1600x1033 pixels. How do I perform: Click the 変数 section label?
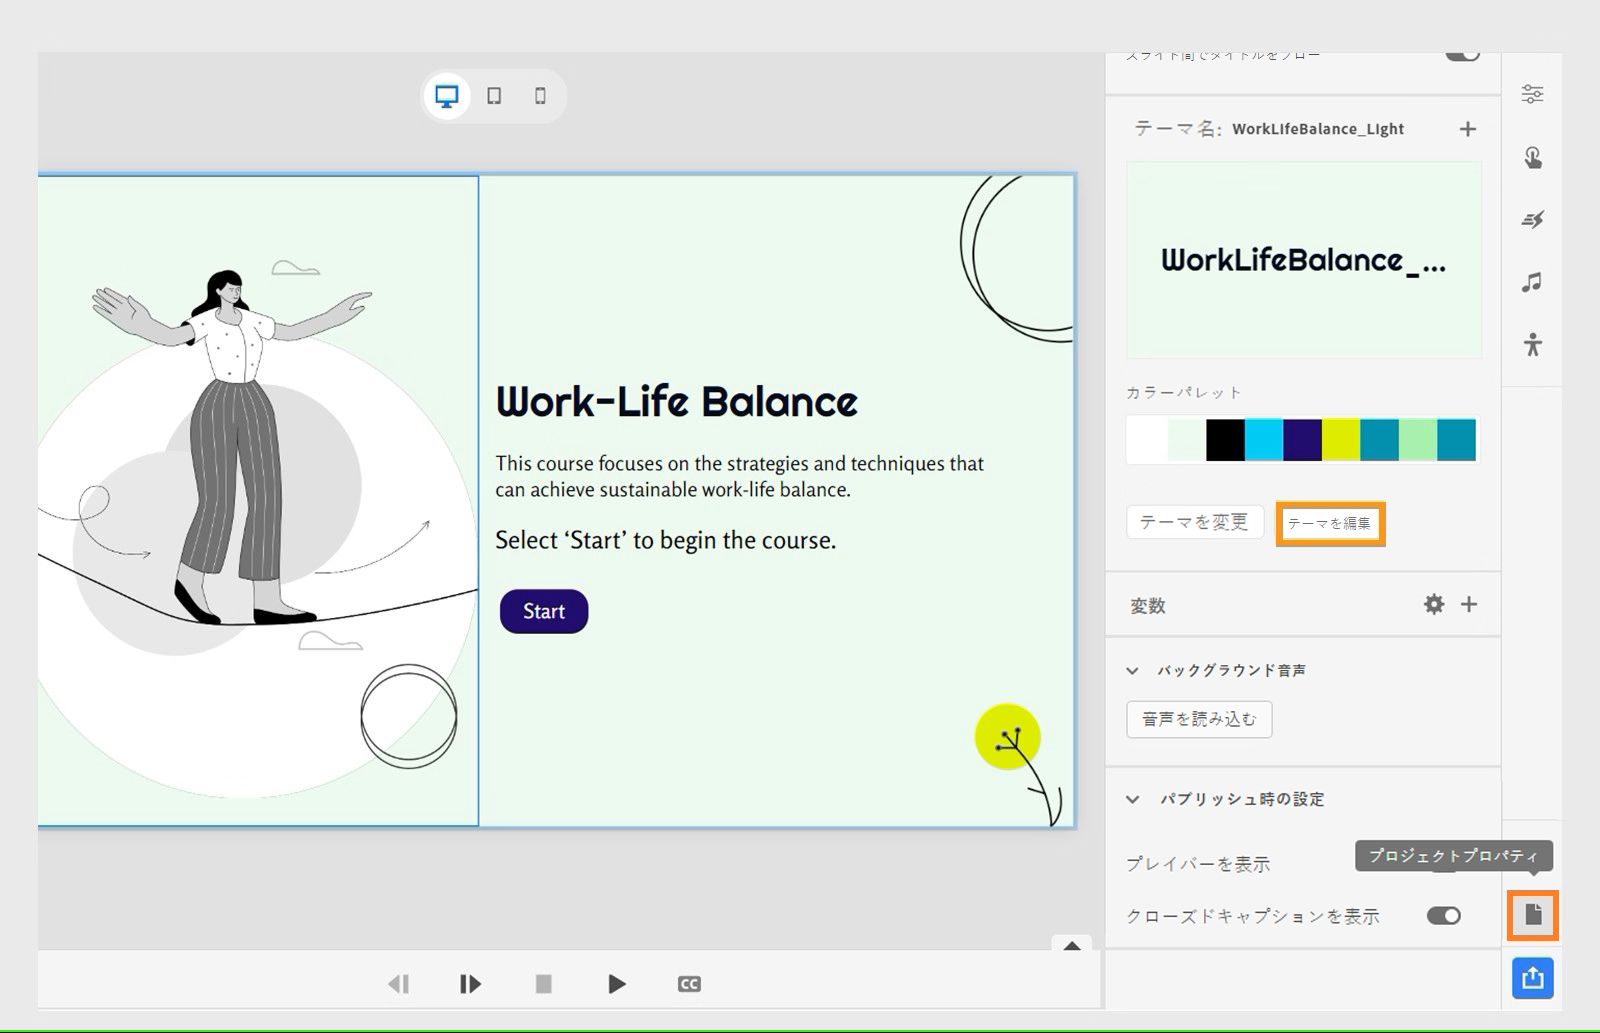pos(1148,606)
